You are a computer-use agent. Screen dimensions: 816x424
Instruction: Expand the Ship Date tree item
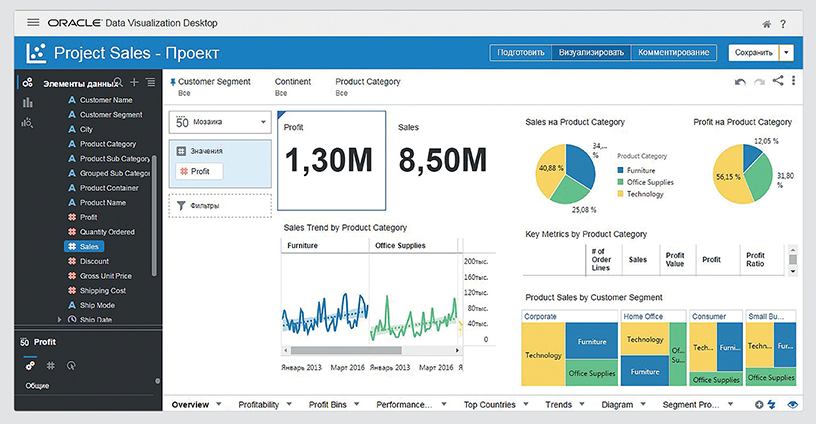[59, 319]
